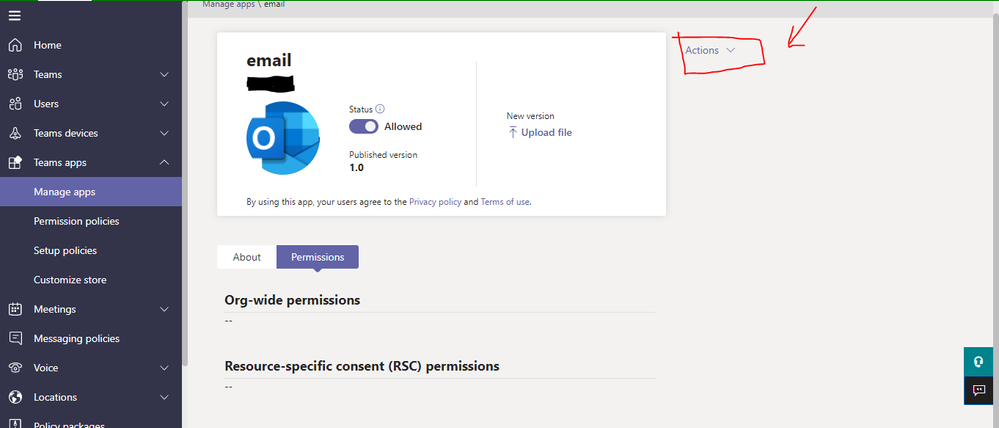The image size is (999, 428).
Task: Switch to the About tab
Action: click(247, 257)
